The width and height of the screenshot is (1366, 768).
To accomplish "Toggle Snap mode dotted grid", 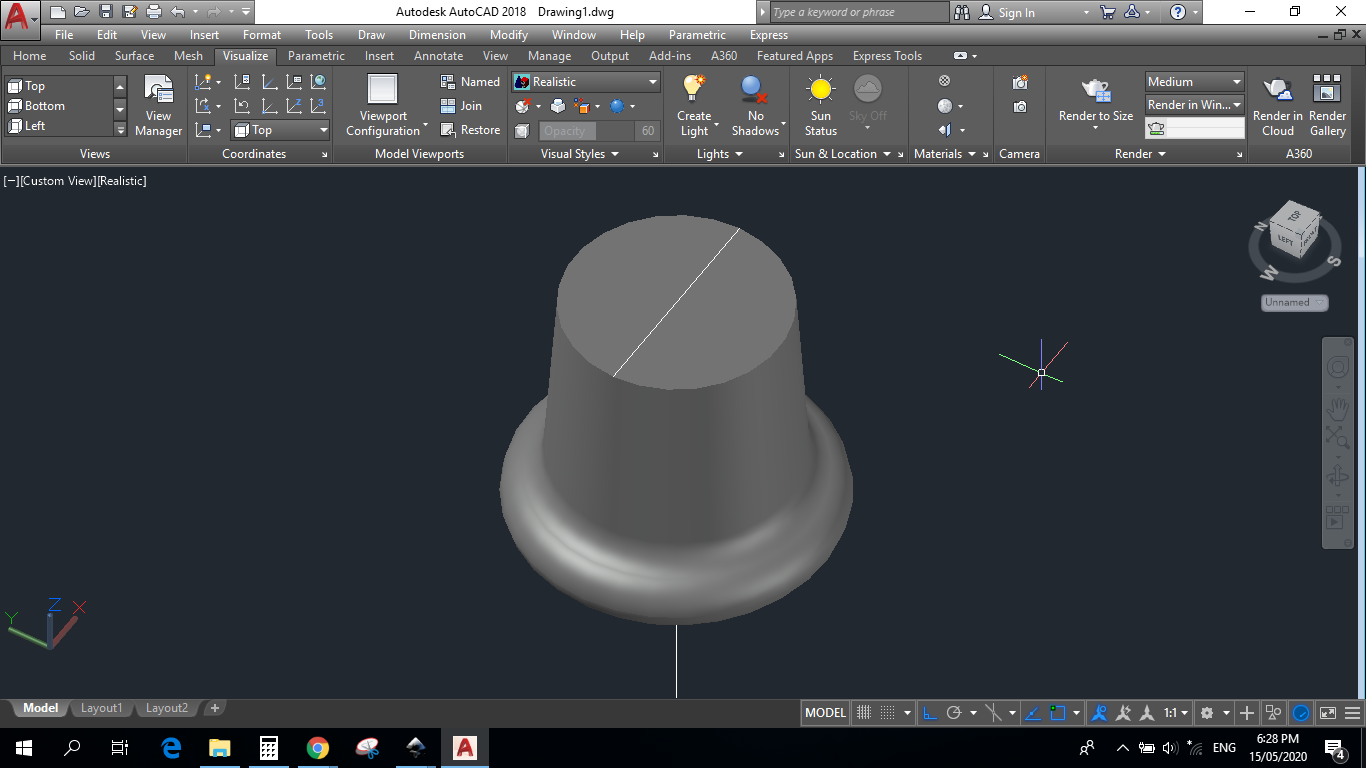I will [x=887, y=713].
